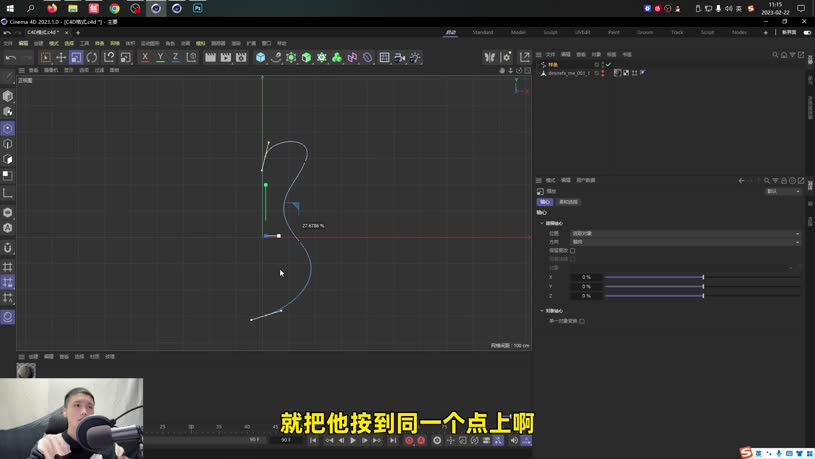Toggle the X axis lock
This screenshot has width=815, height=459.
pos(145,58)
